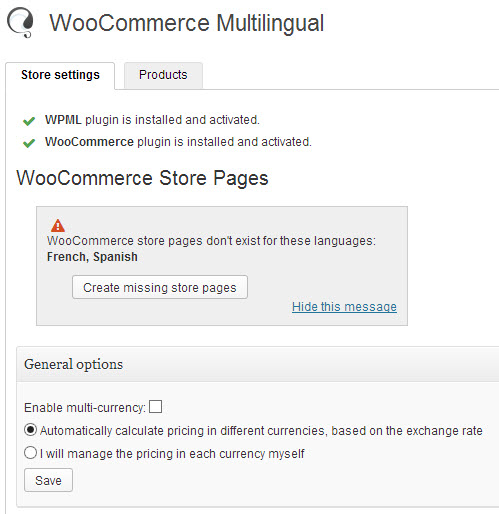499x514 pixels.
Task: Click the green checkmark beside WooCommerce plugin
Action: tap(29, 143)
